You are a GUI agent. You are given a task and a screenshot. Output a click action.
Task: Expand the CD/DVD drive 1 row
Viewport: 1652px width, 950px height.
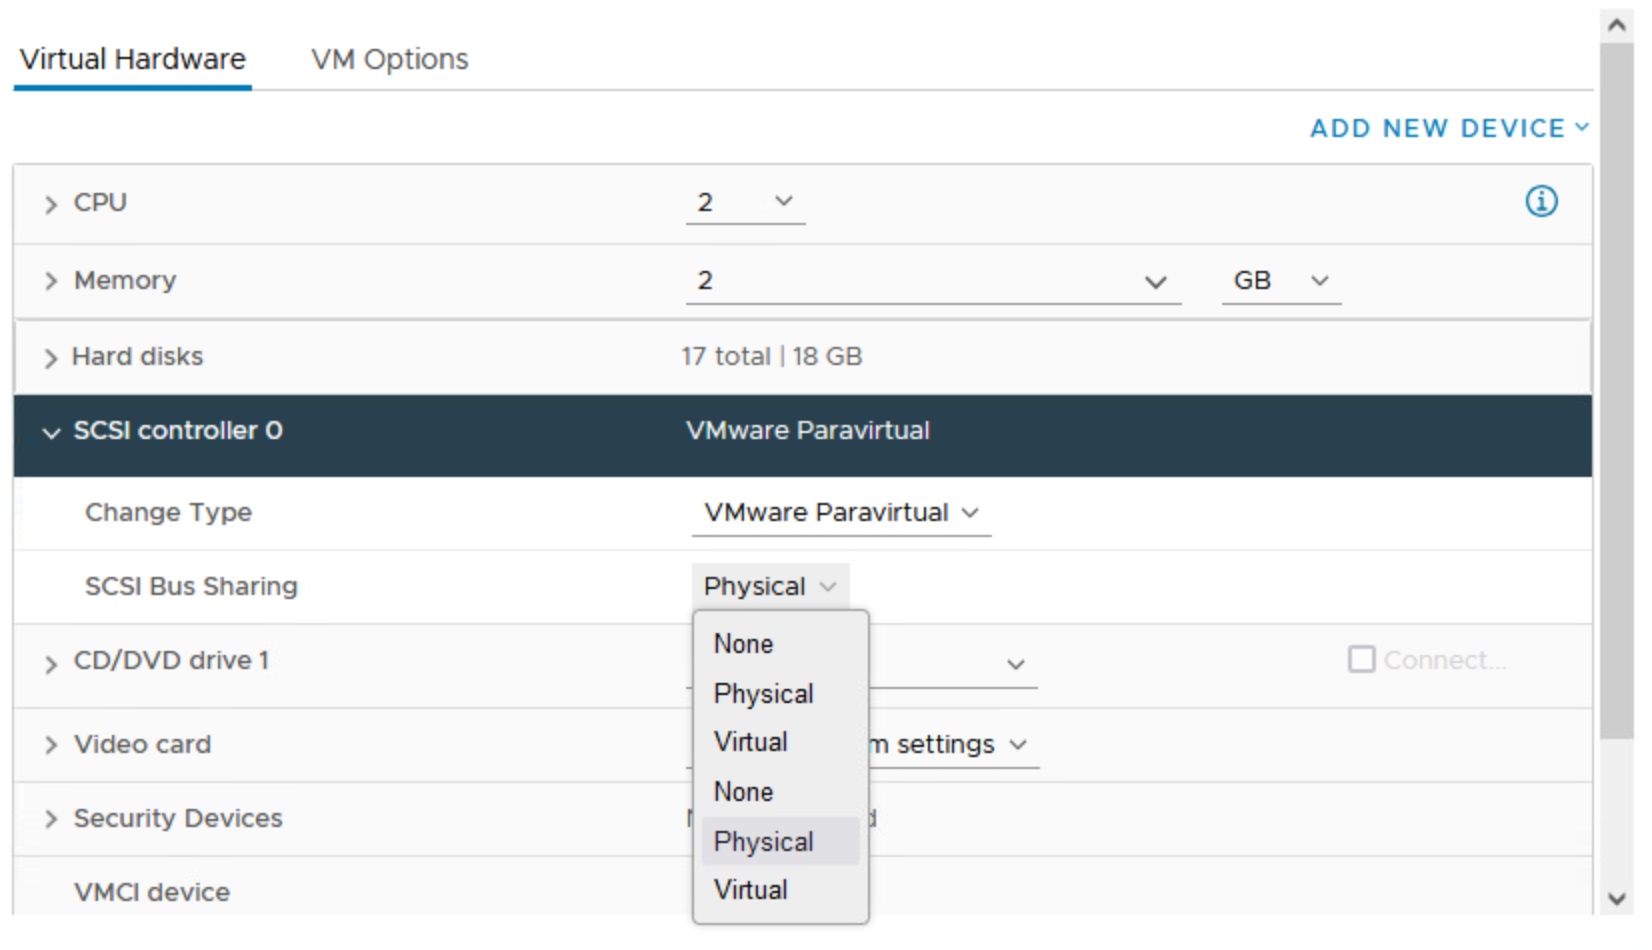tap(51, 664)
